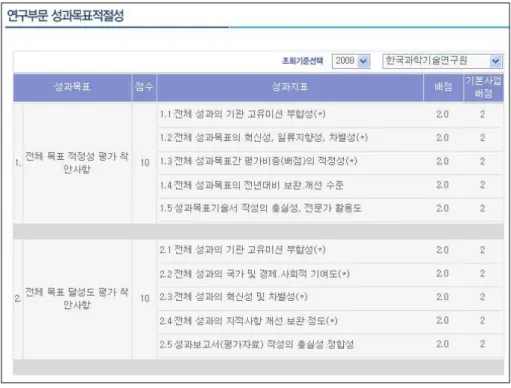
Task: Select row 2.4 지적사항 개선.보완 정도
Action: coord(330,321)
